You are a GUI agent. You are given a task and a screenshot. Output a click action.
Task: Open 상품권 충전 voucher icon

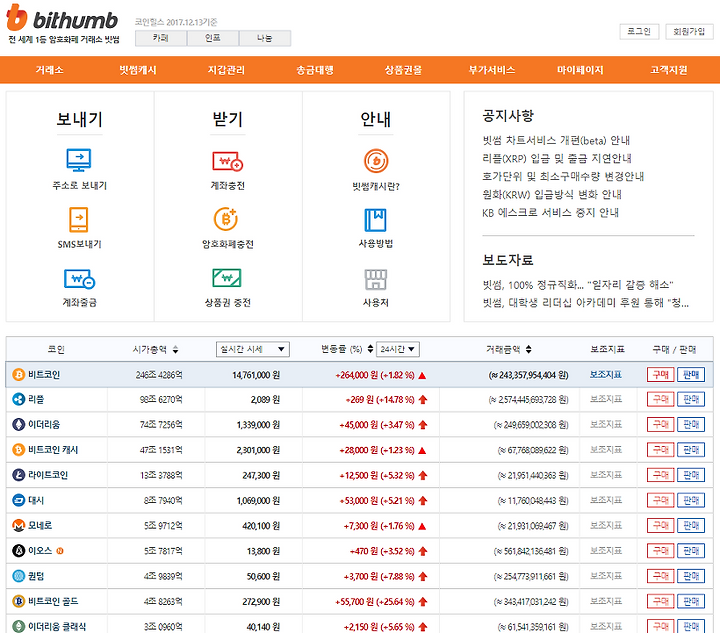click(227, 278)
